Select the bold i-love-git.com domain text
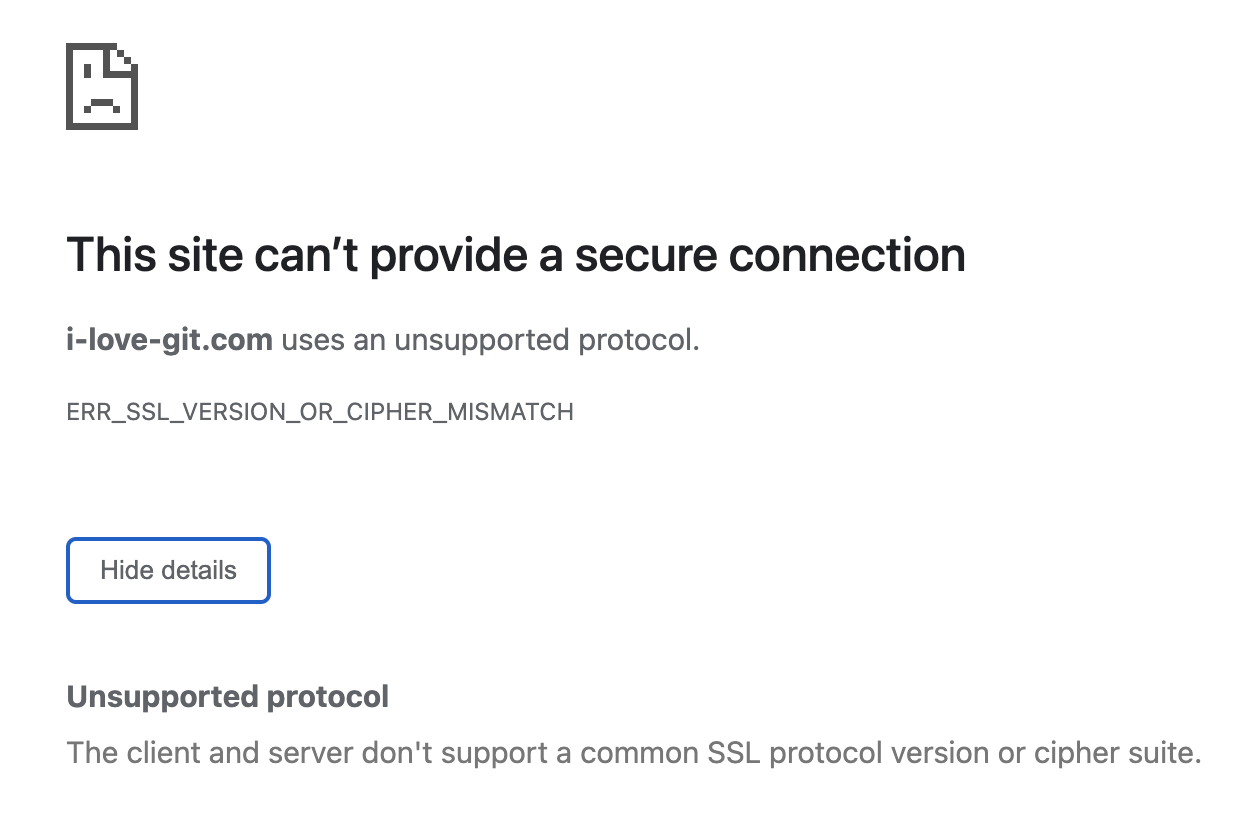This screenshot has width=1254, height=818. click(169, 340)
